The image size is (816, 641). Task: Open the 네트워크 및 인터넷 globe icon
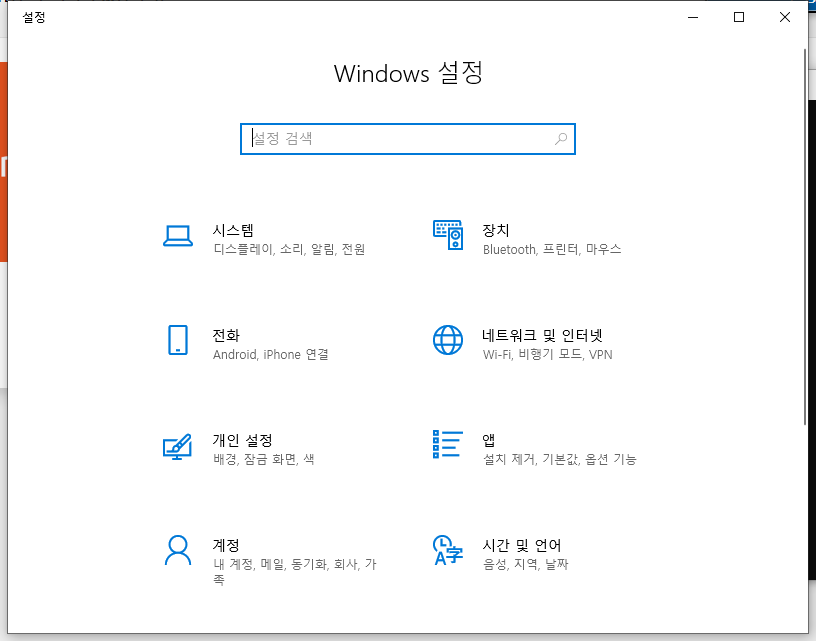(x=448, y=340)
